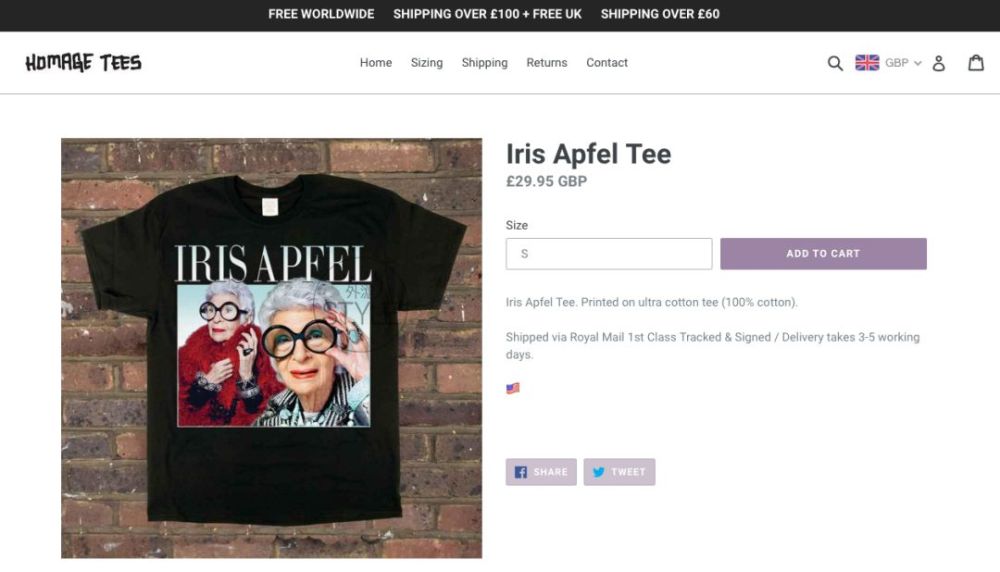Click the Twitter bird icon on Tweet
1000x572 pixels.
[x=599, y=472]
